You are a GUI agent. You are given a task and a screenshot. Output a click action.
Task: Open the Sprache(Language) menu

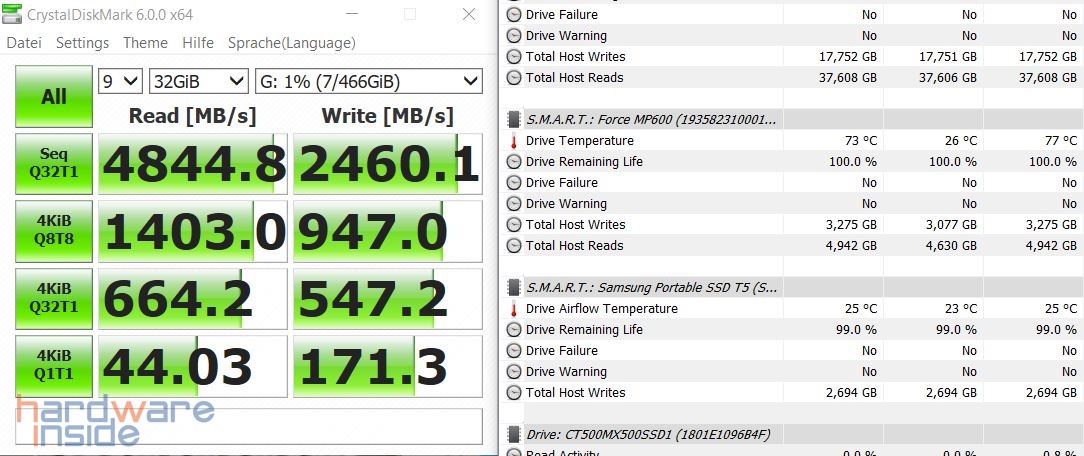(x=291, y=43)
